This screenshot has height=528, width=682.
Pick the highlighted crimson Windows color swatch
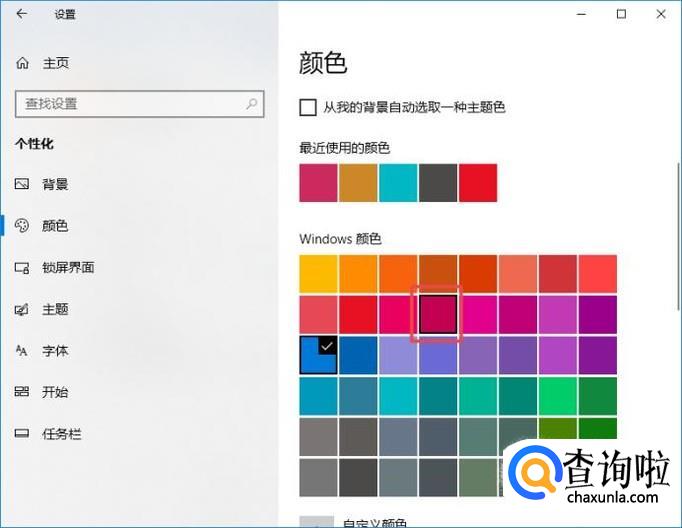tap(438, 314)
